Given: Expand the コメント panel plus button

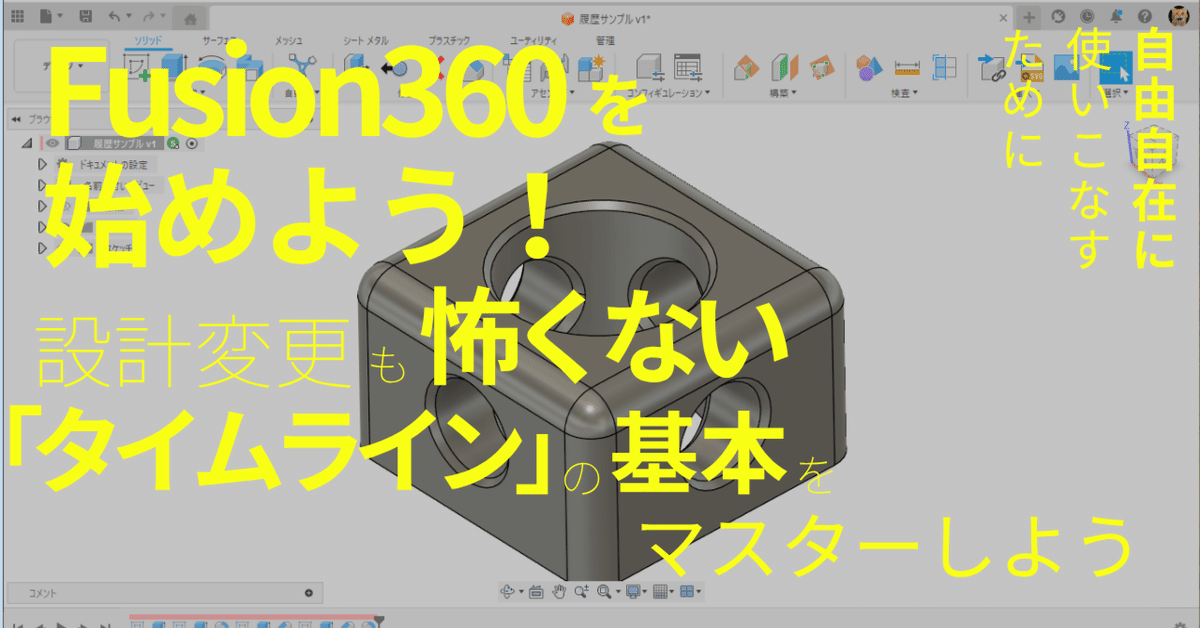Looking at the screenshot, I should pyautogui.click(x=308, y=593).
